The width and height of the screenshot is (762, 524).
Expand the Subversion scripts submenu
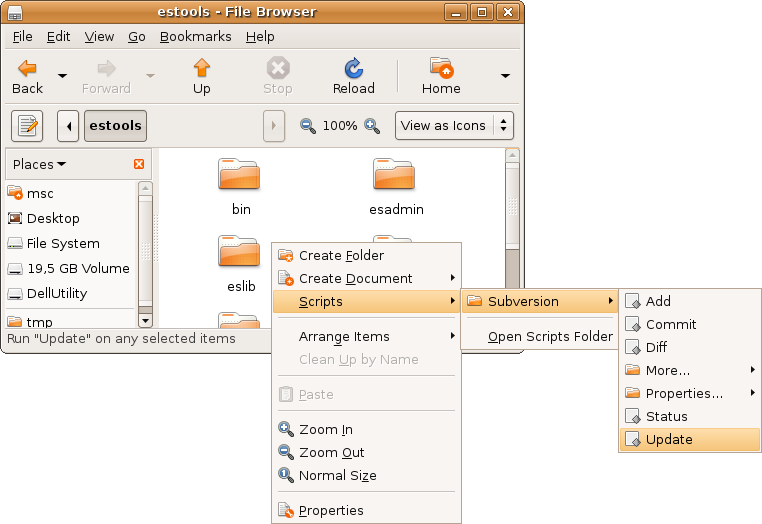[x=539, y=301]
